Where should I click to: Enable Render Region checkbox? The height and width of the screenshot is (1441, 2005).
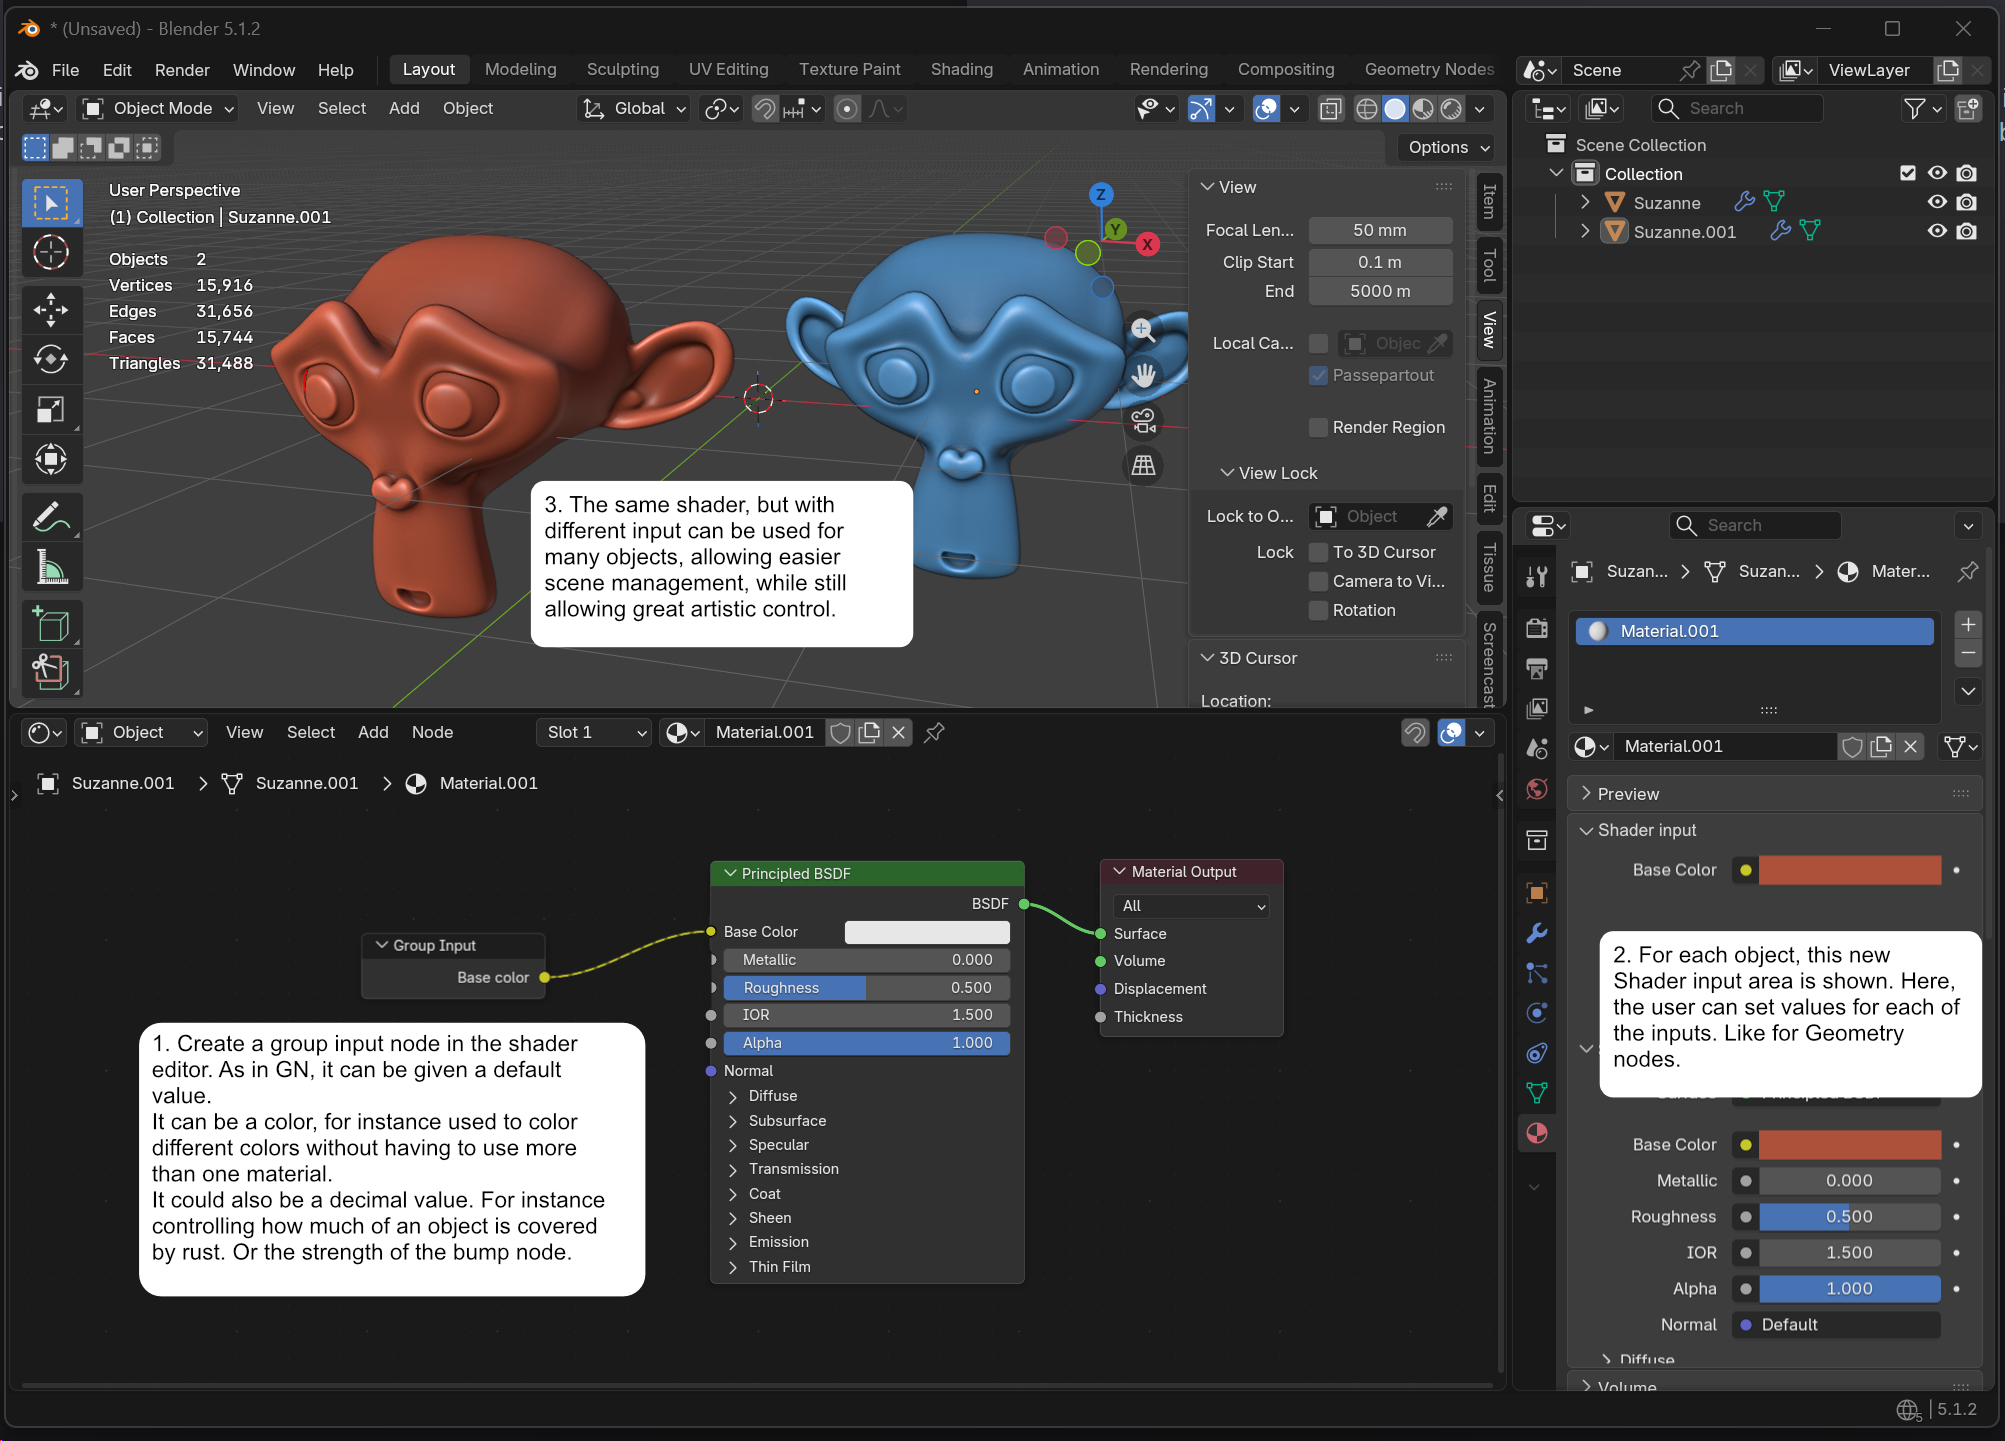1319,427
